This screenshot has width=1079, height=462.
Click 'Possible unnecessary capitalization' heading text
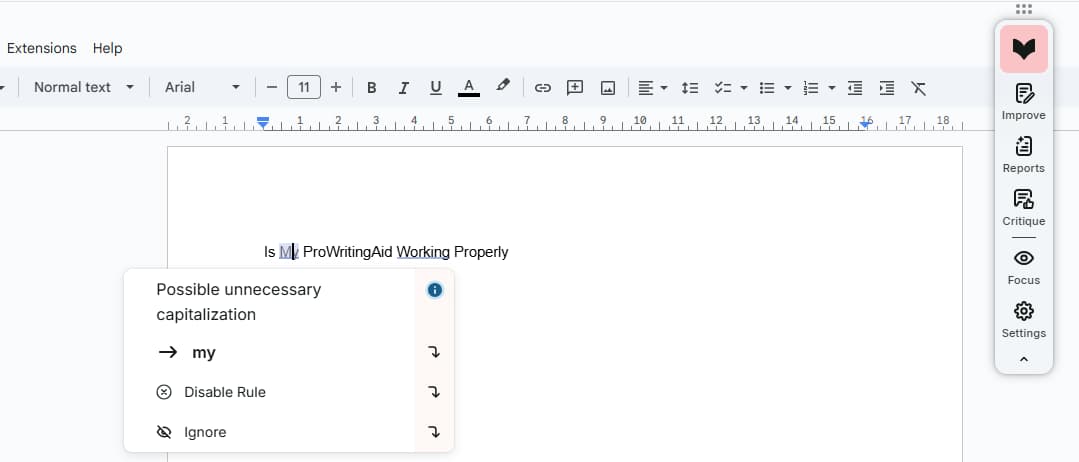tap(239, 302)
